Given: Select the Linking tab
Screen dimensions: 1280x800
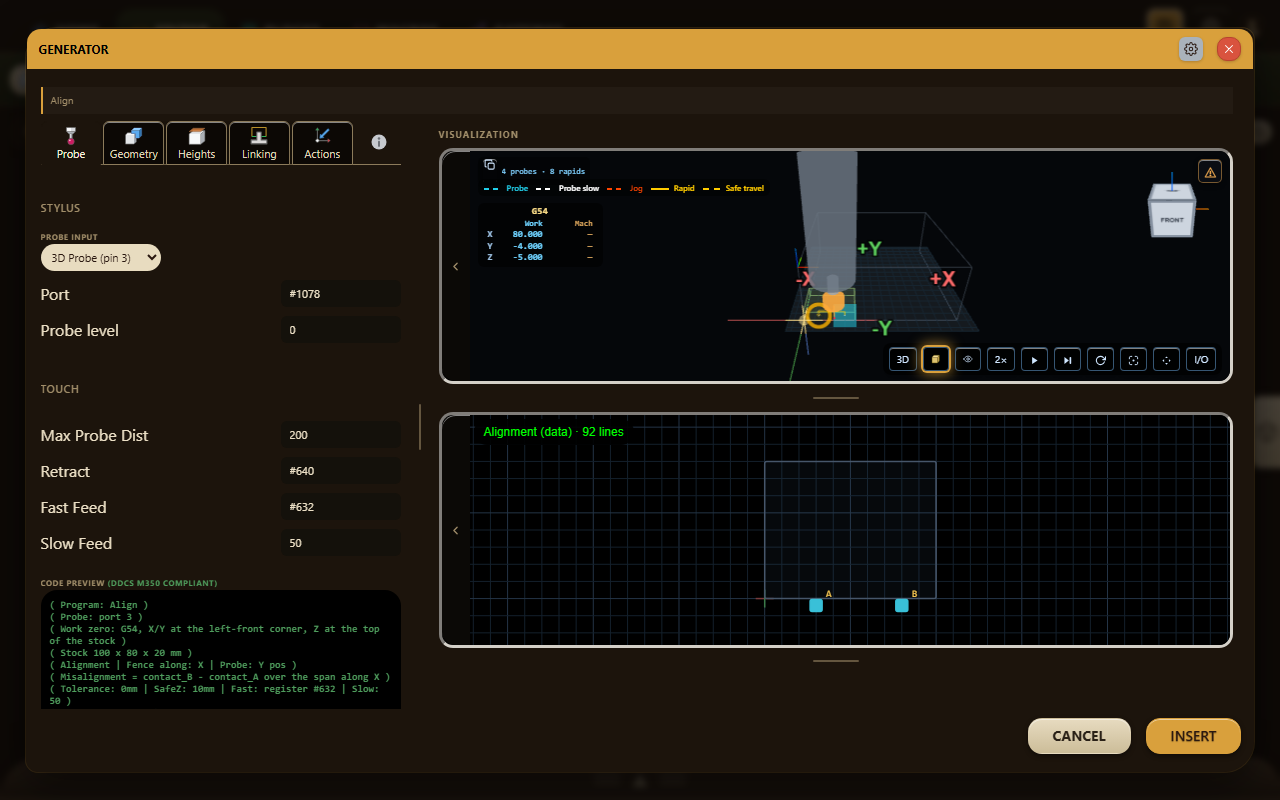Looking at the screenshot, I should point(259,143).
